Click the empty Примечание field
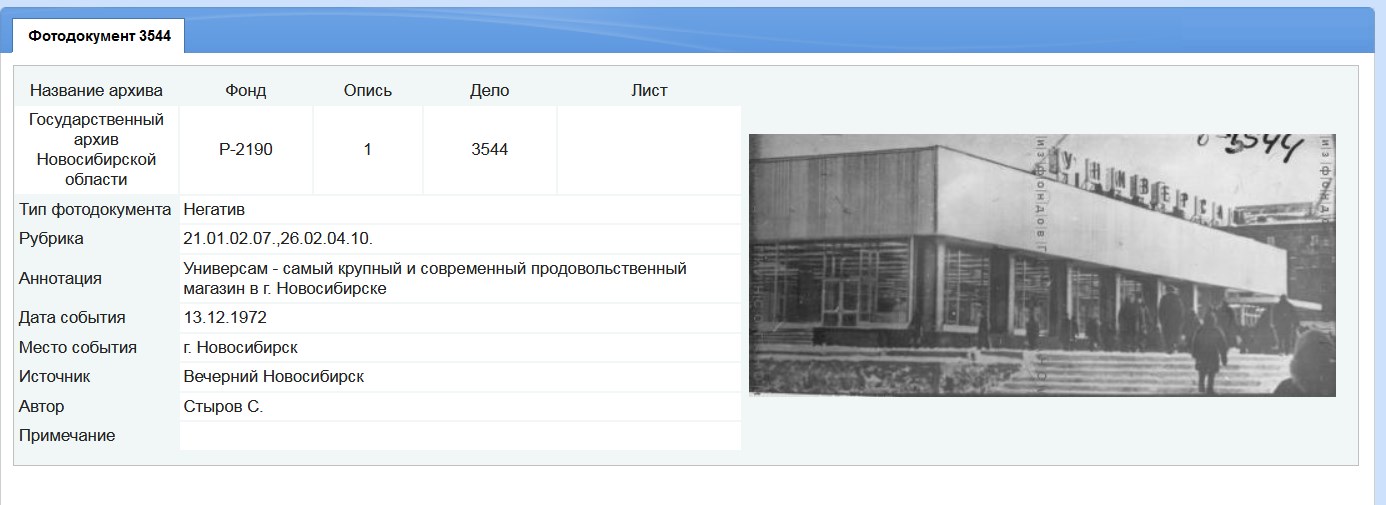Screen dimensions: 1386x505 coord(460,435)
